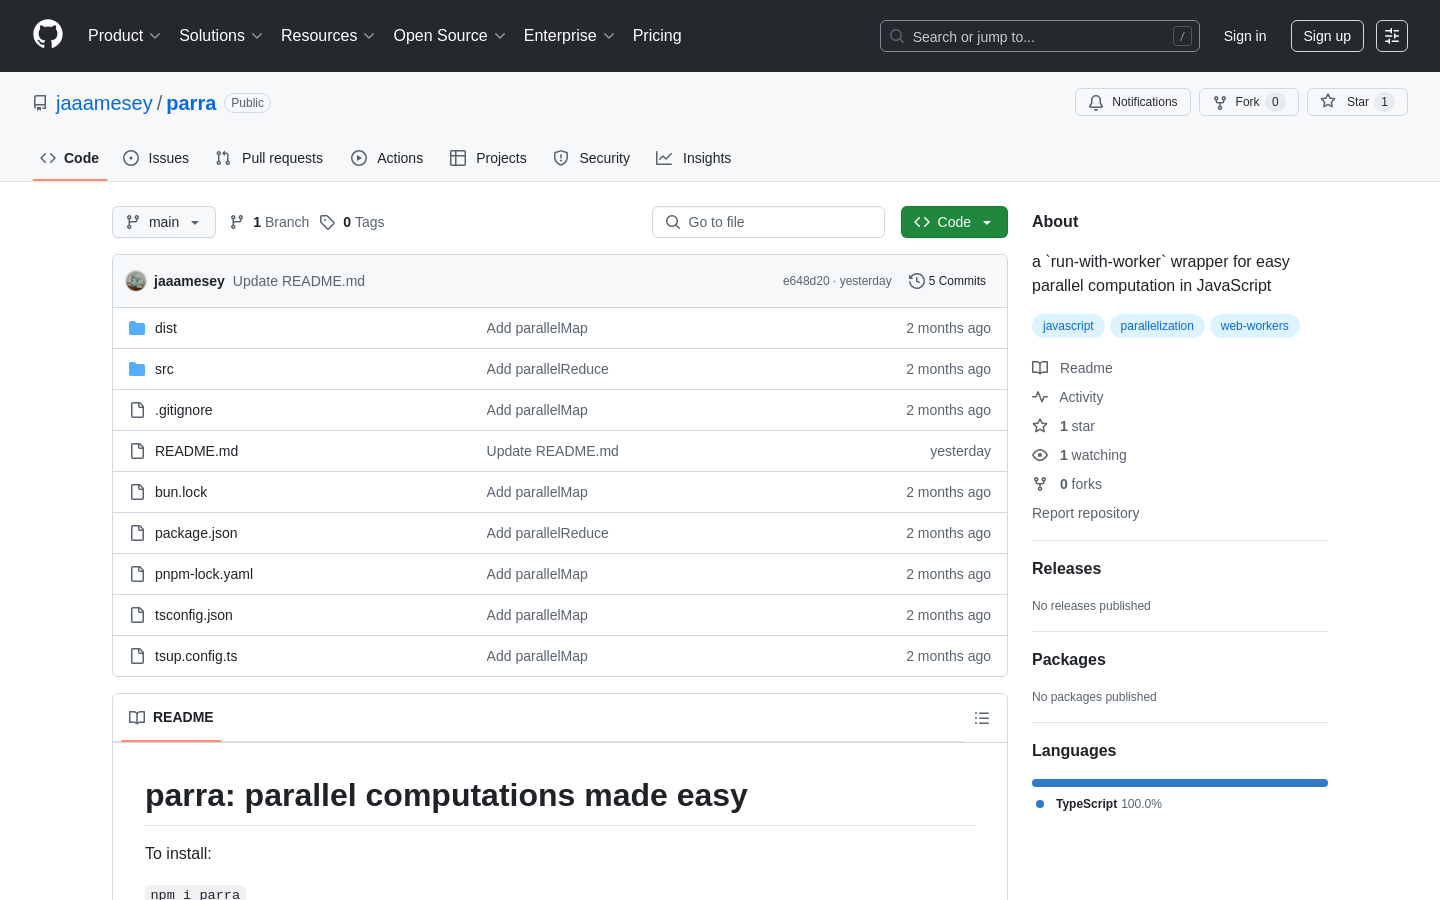Focus the Search or jump to field
Viewport: 1440px width, 900px height.
click(1040, 36)
